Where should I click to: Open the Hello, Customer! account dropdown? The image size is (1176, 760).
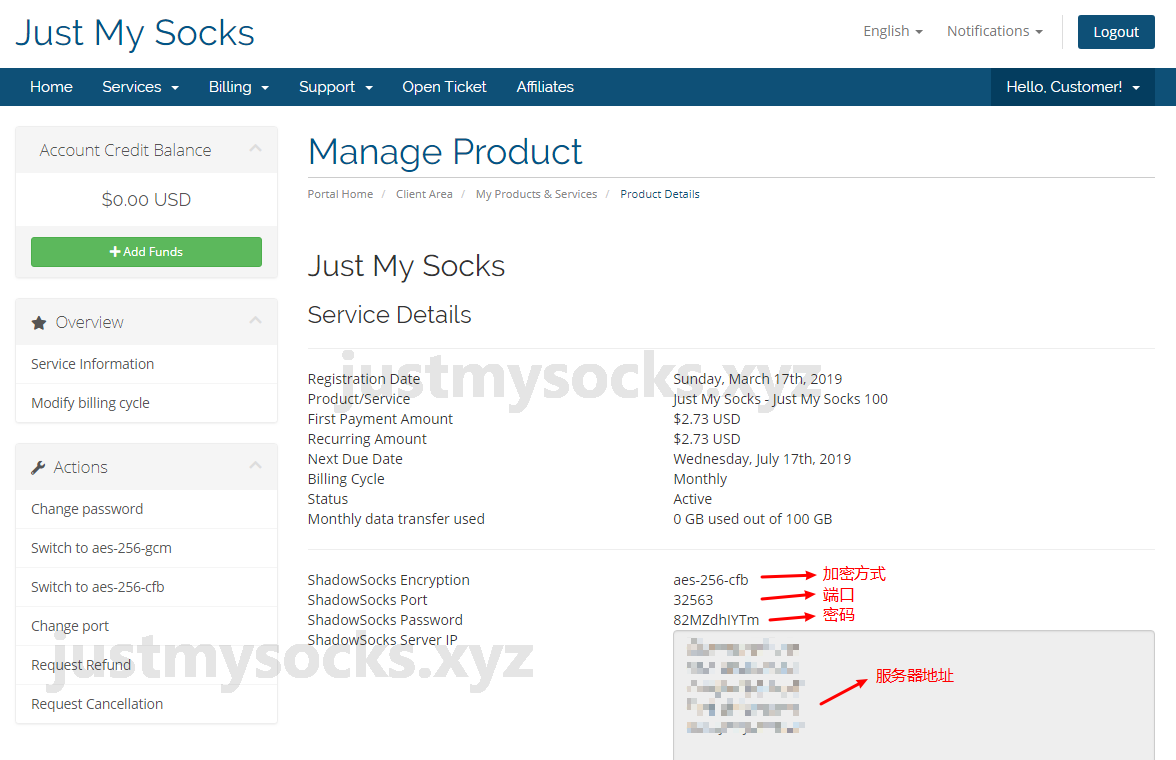[1072, 87]
